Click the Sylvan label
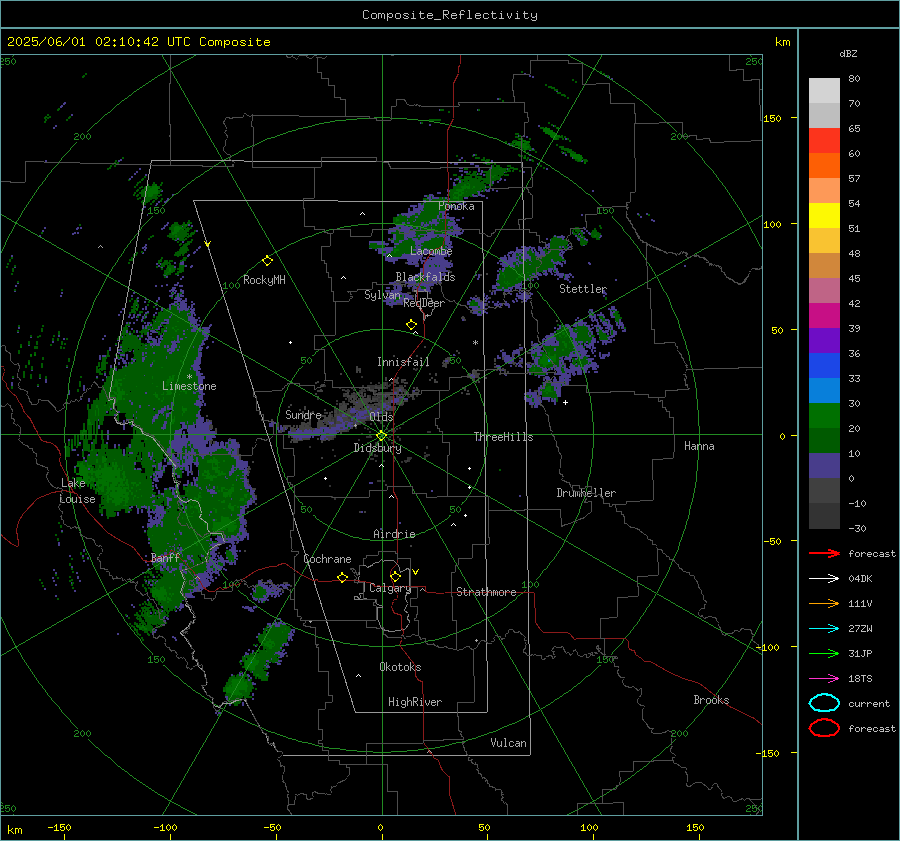The height and width of the screenshot is (841, 900). pyautogui.click(x=382, y=295)
